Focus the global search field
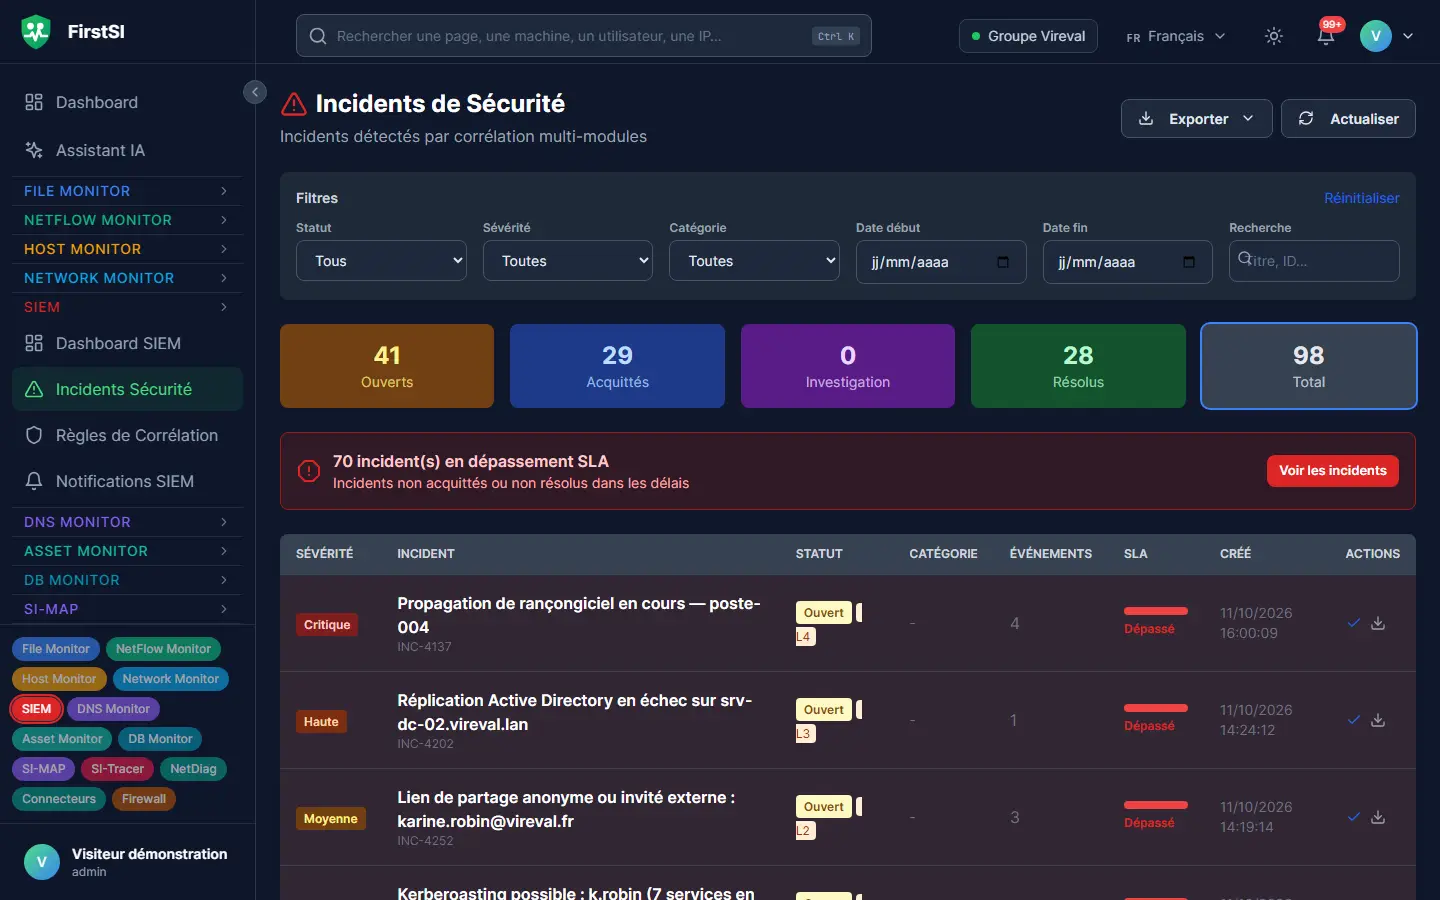 click(584, 36)
